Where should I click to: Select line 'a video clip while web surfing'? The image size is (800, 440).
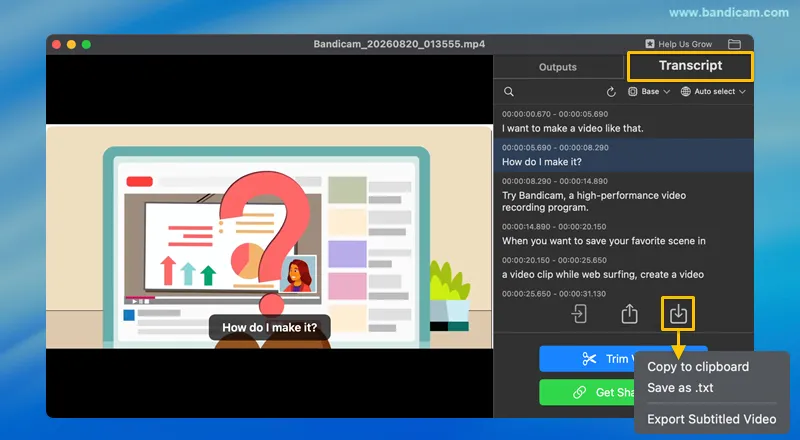pyautogui.click(x=603, y=275)
